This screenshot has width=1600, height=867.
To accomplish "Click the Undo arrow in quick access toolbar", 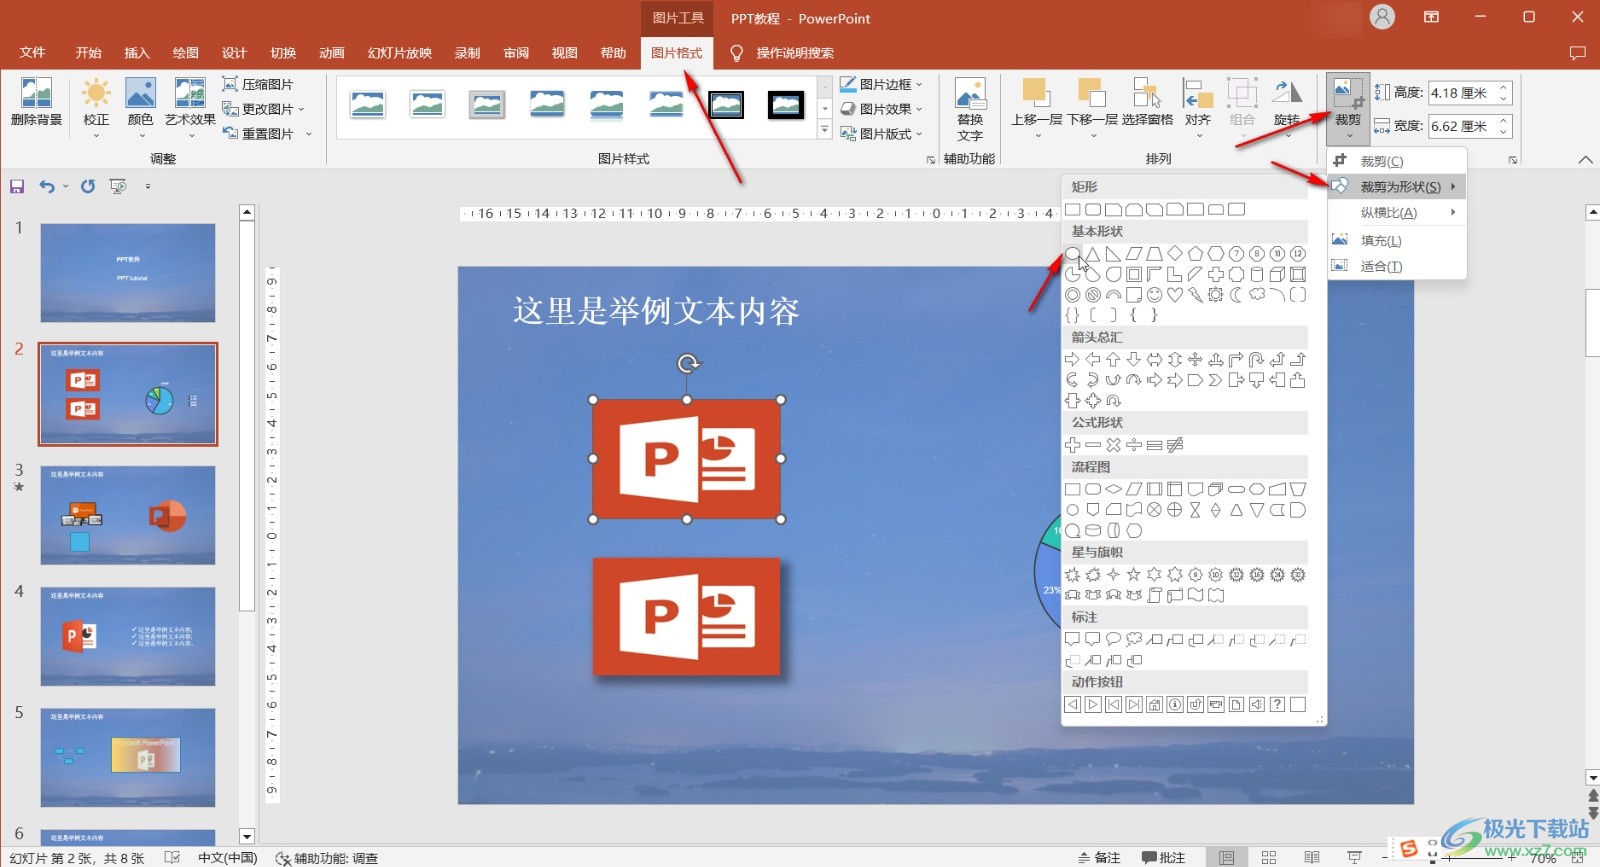I will pyautogui.click(x=47, y=186).
